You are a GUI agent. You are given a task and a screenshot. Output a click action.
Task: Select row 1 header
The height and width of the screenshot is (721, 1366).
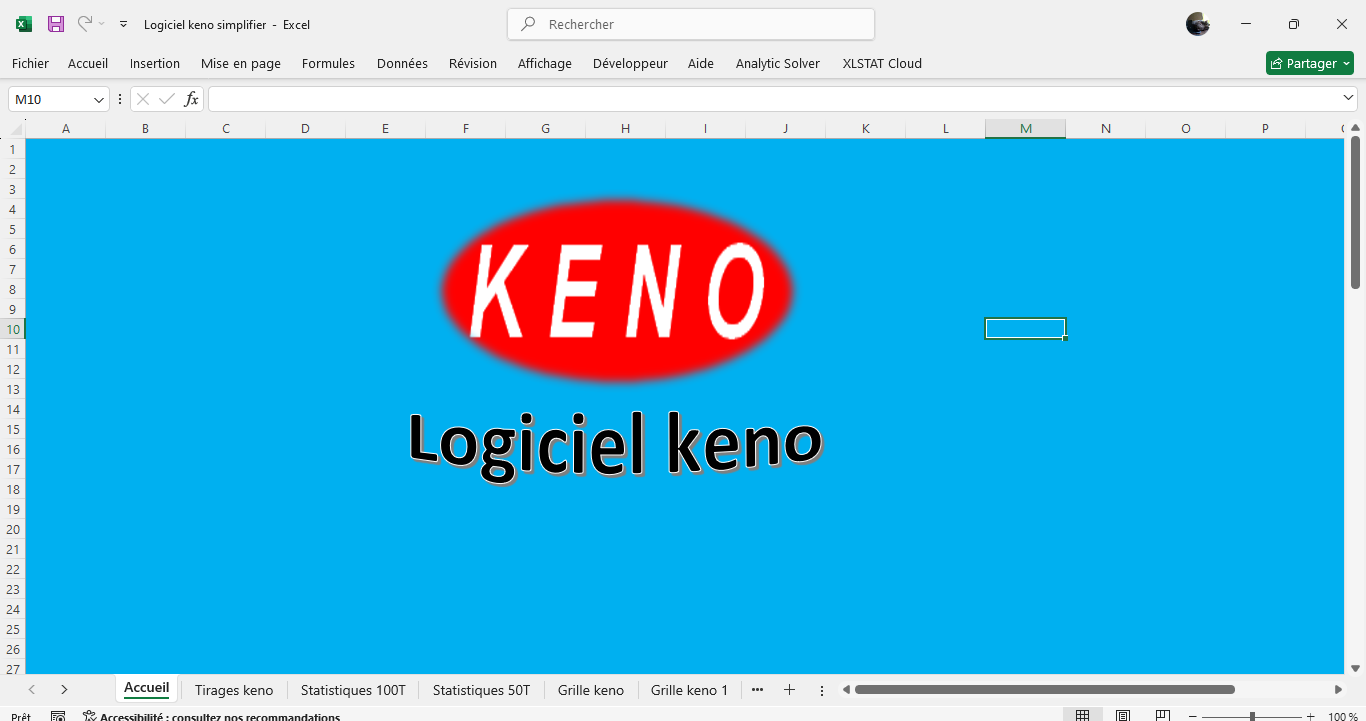pos(13,149)
